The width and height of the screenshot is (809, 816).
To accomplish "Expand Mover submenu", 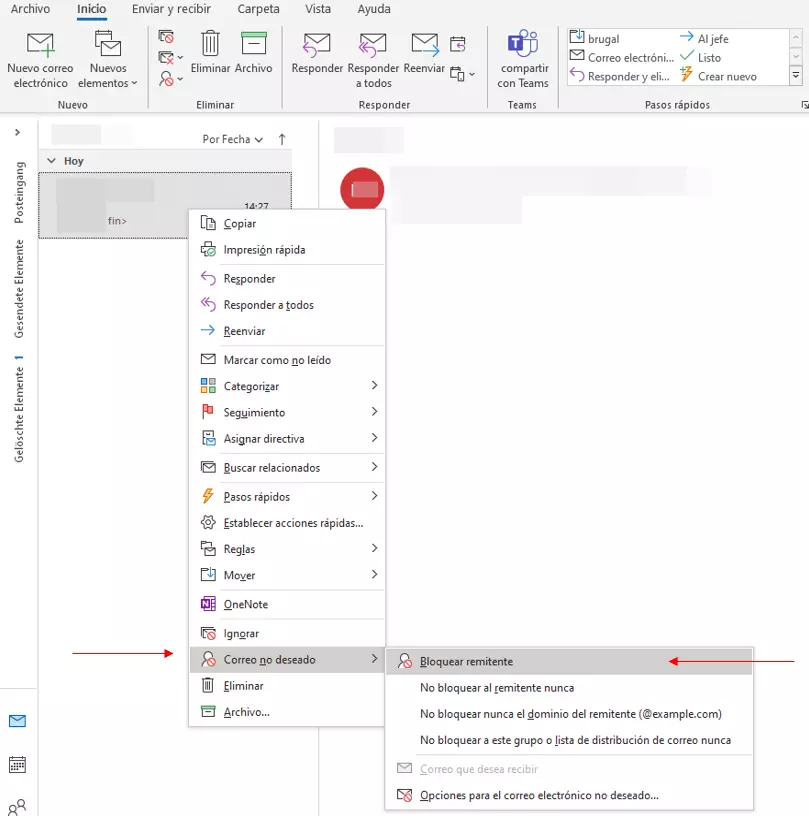I will 287,575.
